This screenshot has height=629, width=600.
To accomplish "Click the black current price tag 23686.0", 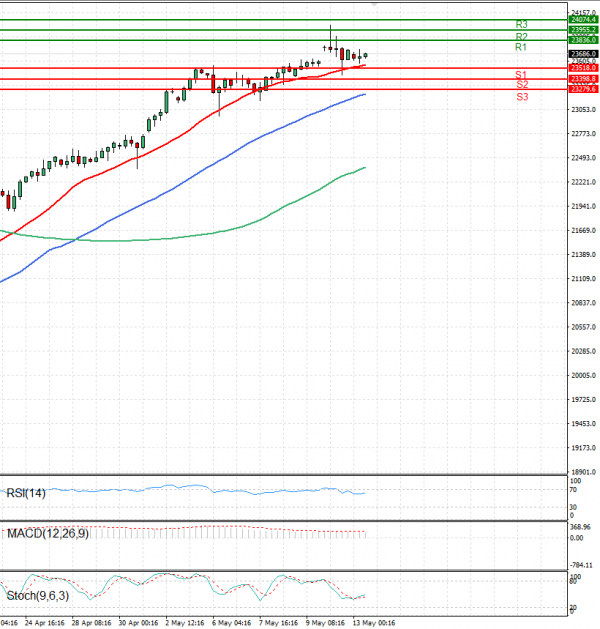I will 584,54.
